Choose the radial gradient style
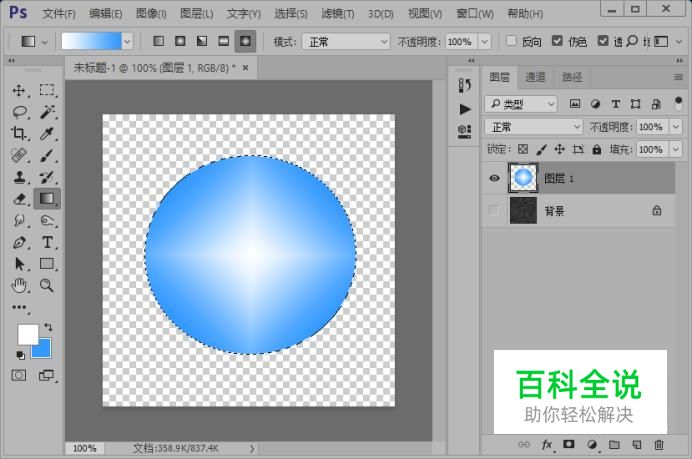692x459 pixels. click(x=180, y=41)
